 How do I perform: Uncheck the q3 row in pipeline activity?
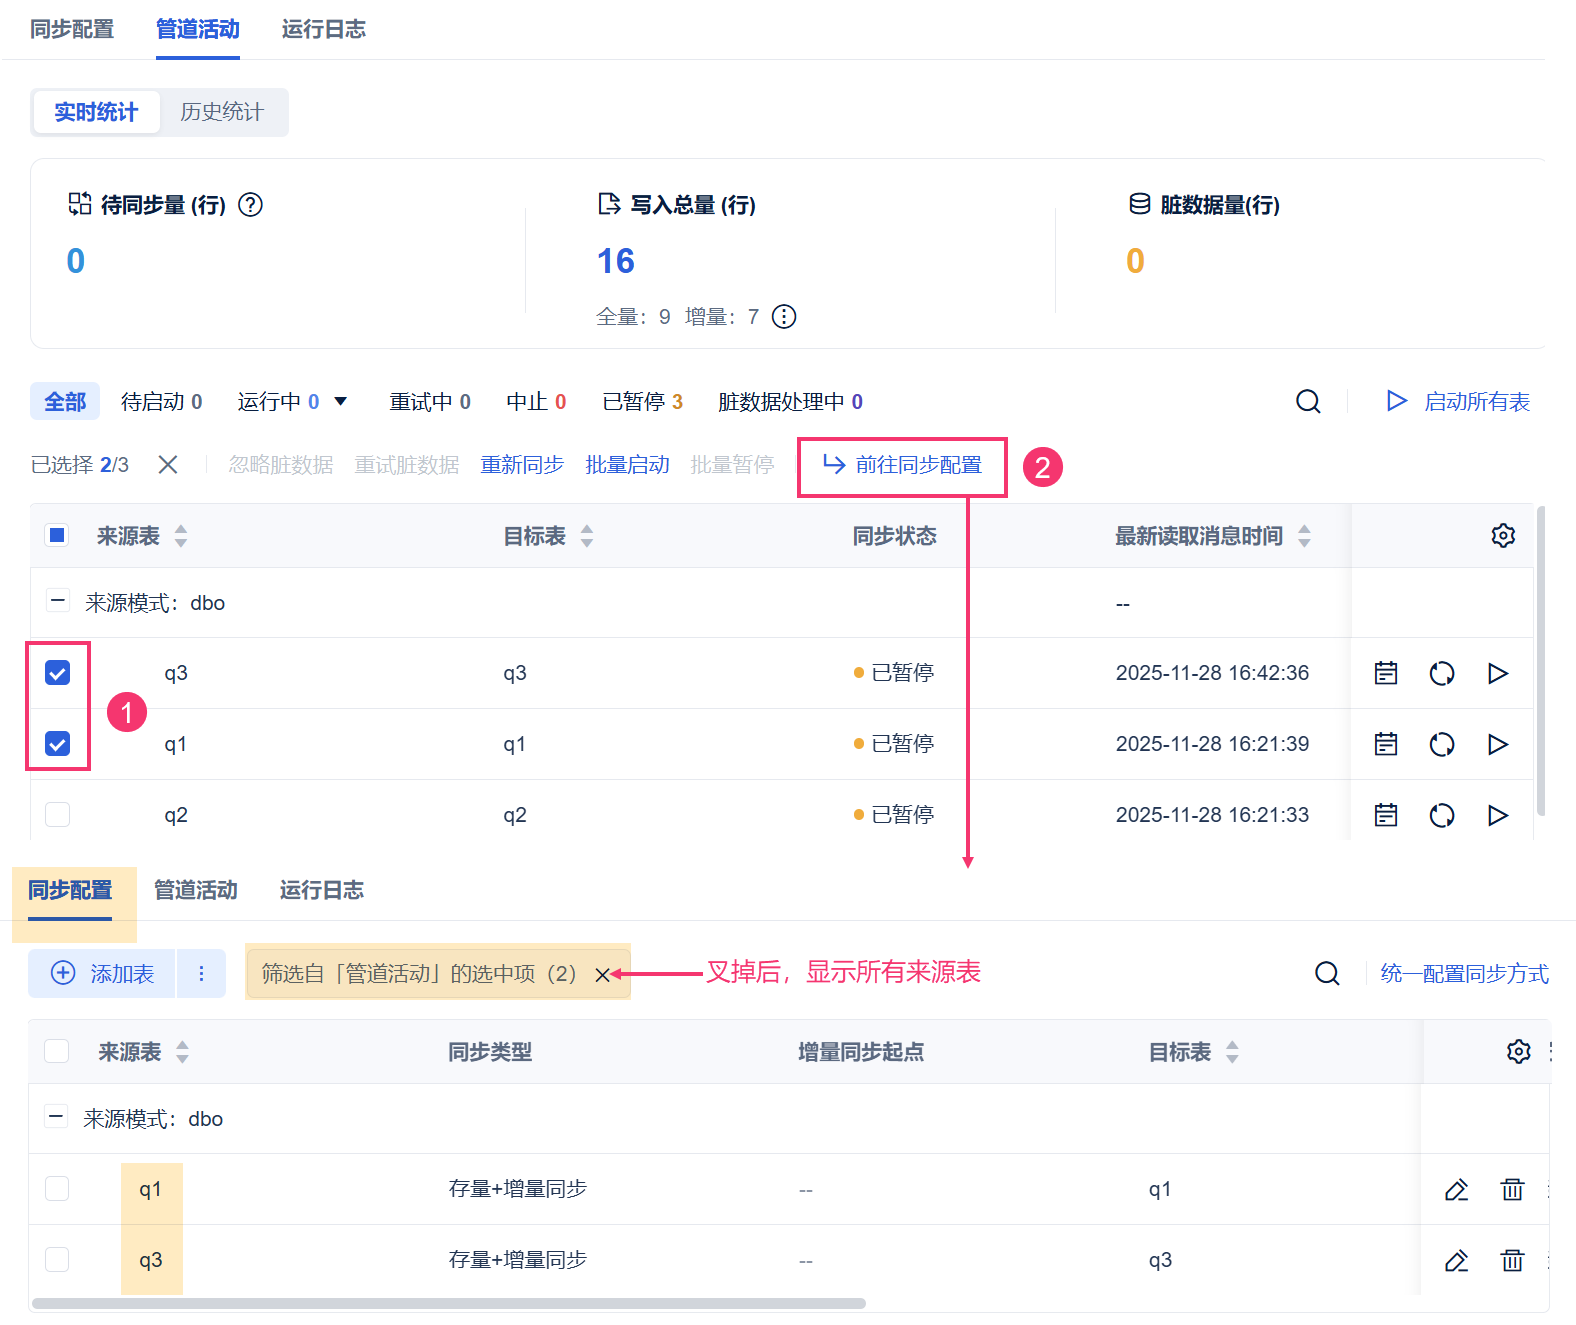(58, 673)
